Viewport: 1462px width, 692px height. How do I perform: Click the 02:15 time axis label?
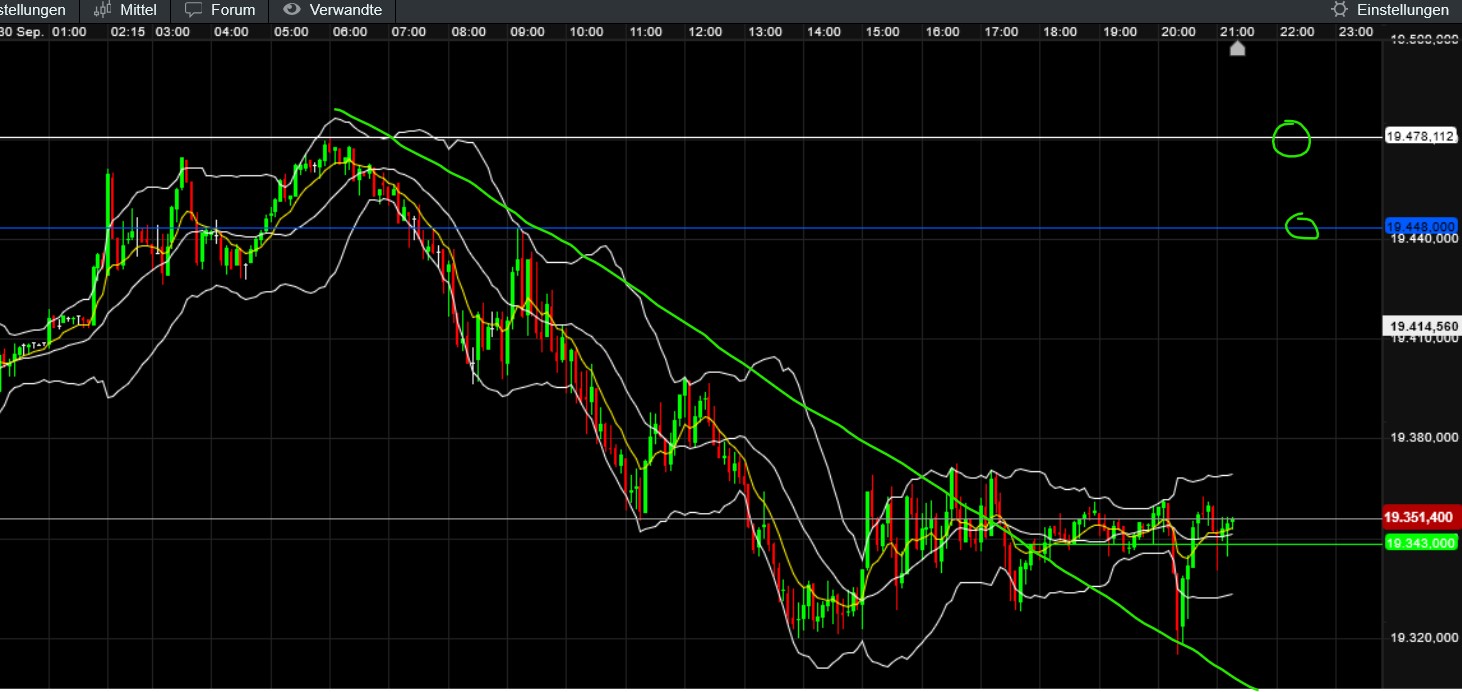pyautogui.click(x=128, y=32)
